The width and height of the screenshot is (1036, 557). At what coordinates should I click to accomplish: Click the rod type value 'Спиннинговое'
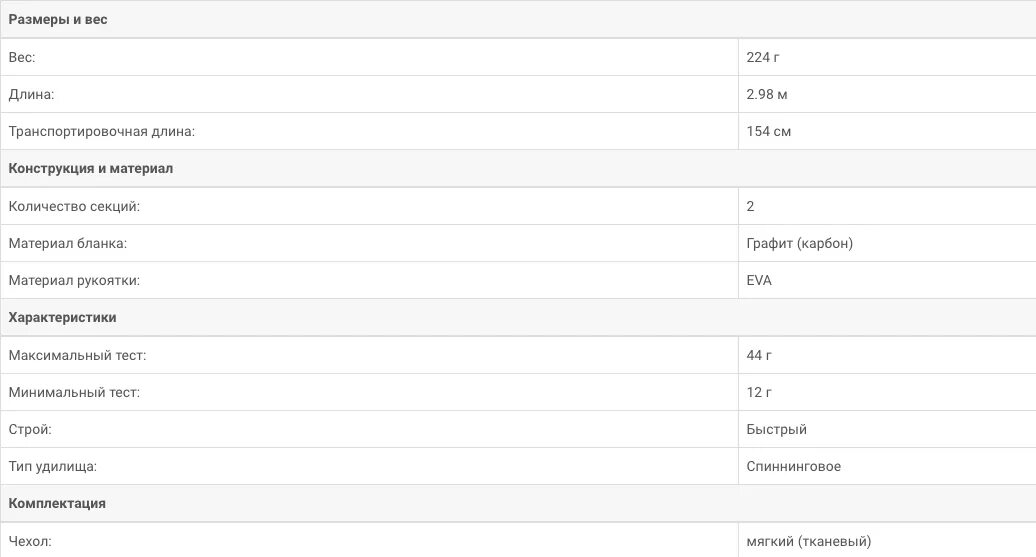(794, 466)
